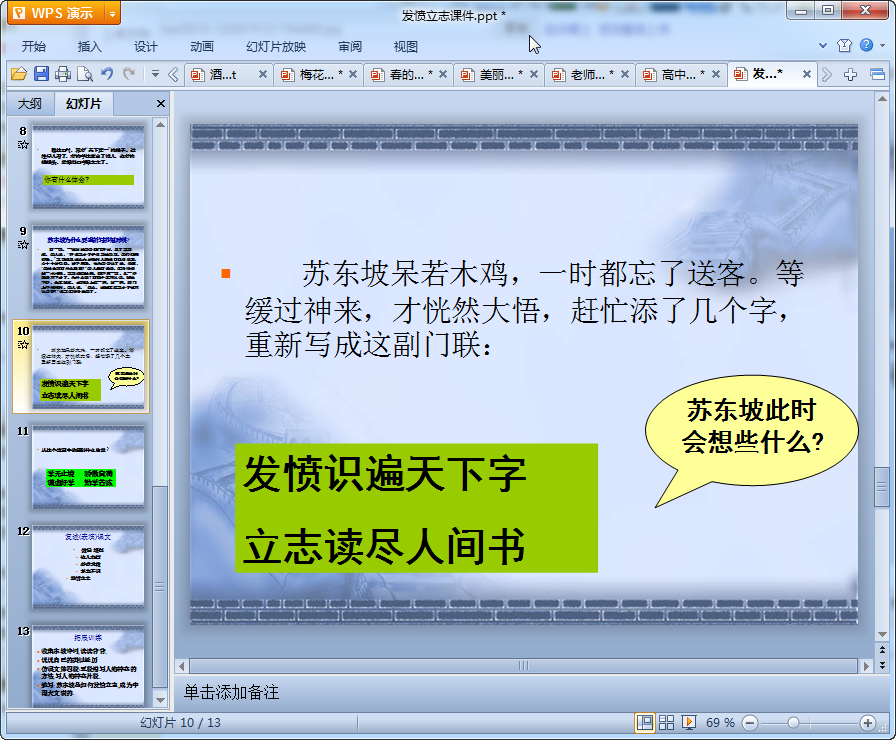This screenshot has height=740, width=896.
Task: Switch to slide sorter view icon
Action: pos(666,723)
